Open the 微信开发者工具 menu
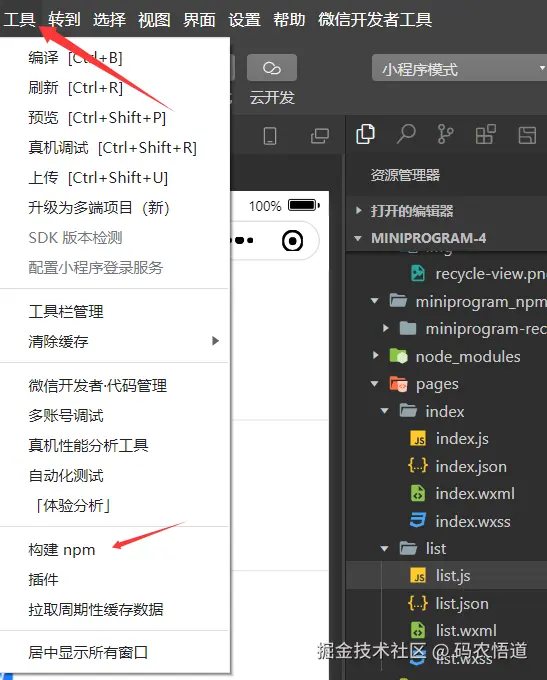 375,20
